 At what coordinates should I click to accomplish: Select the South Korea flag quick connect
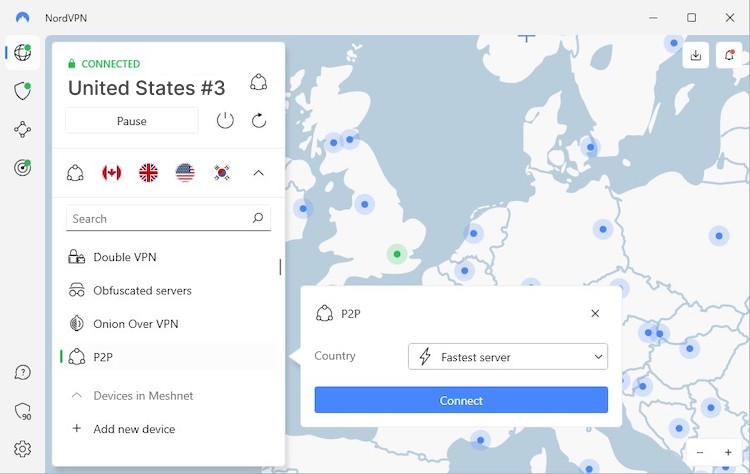pyautogui.click(x=221, y=173)
